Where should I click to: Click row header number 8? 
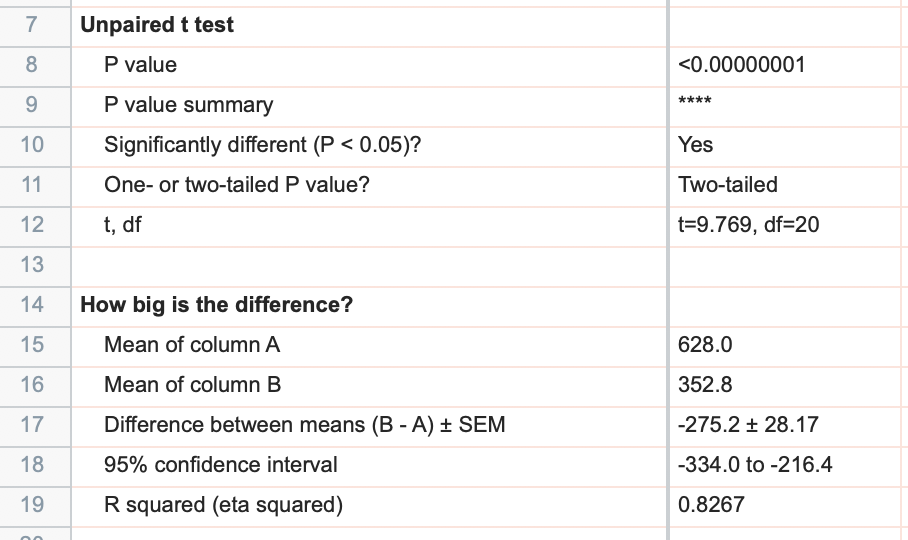[x=32, y=65]
